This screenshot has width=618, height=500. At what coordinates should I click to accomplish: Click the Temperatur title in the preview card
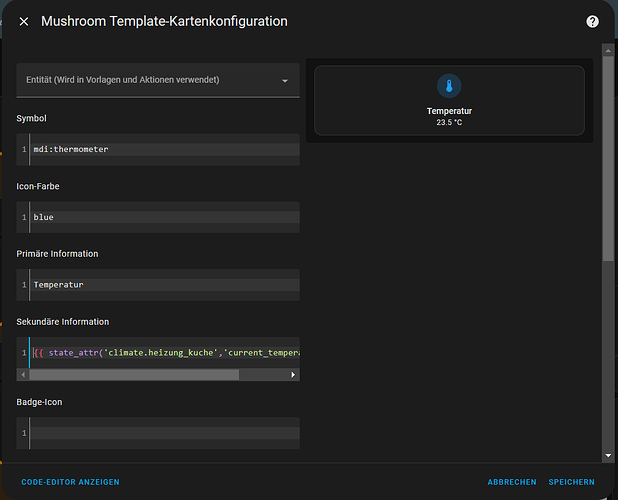(x=449, y=111)
